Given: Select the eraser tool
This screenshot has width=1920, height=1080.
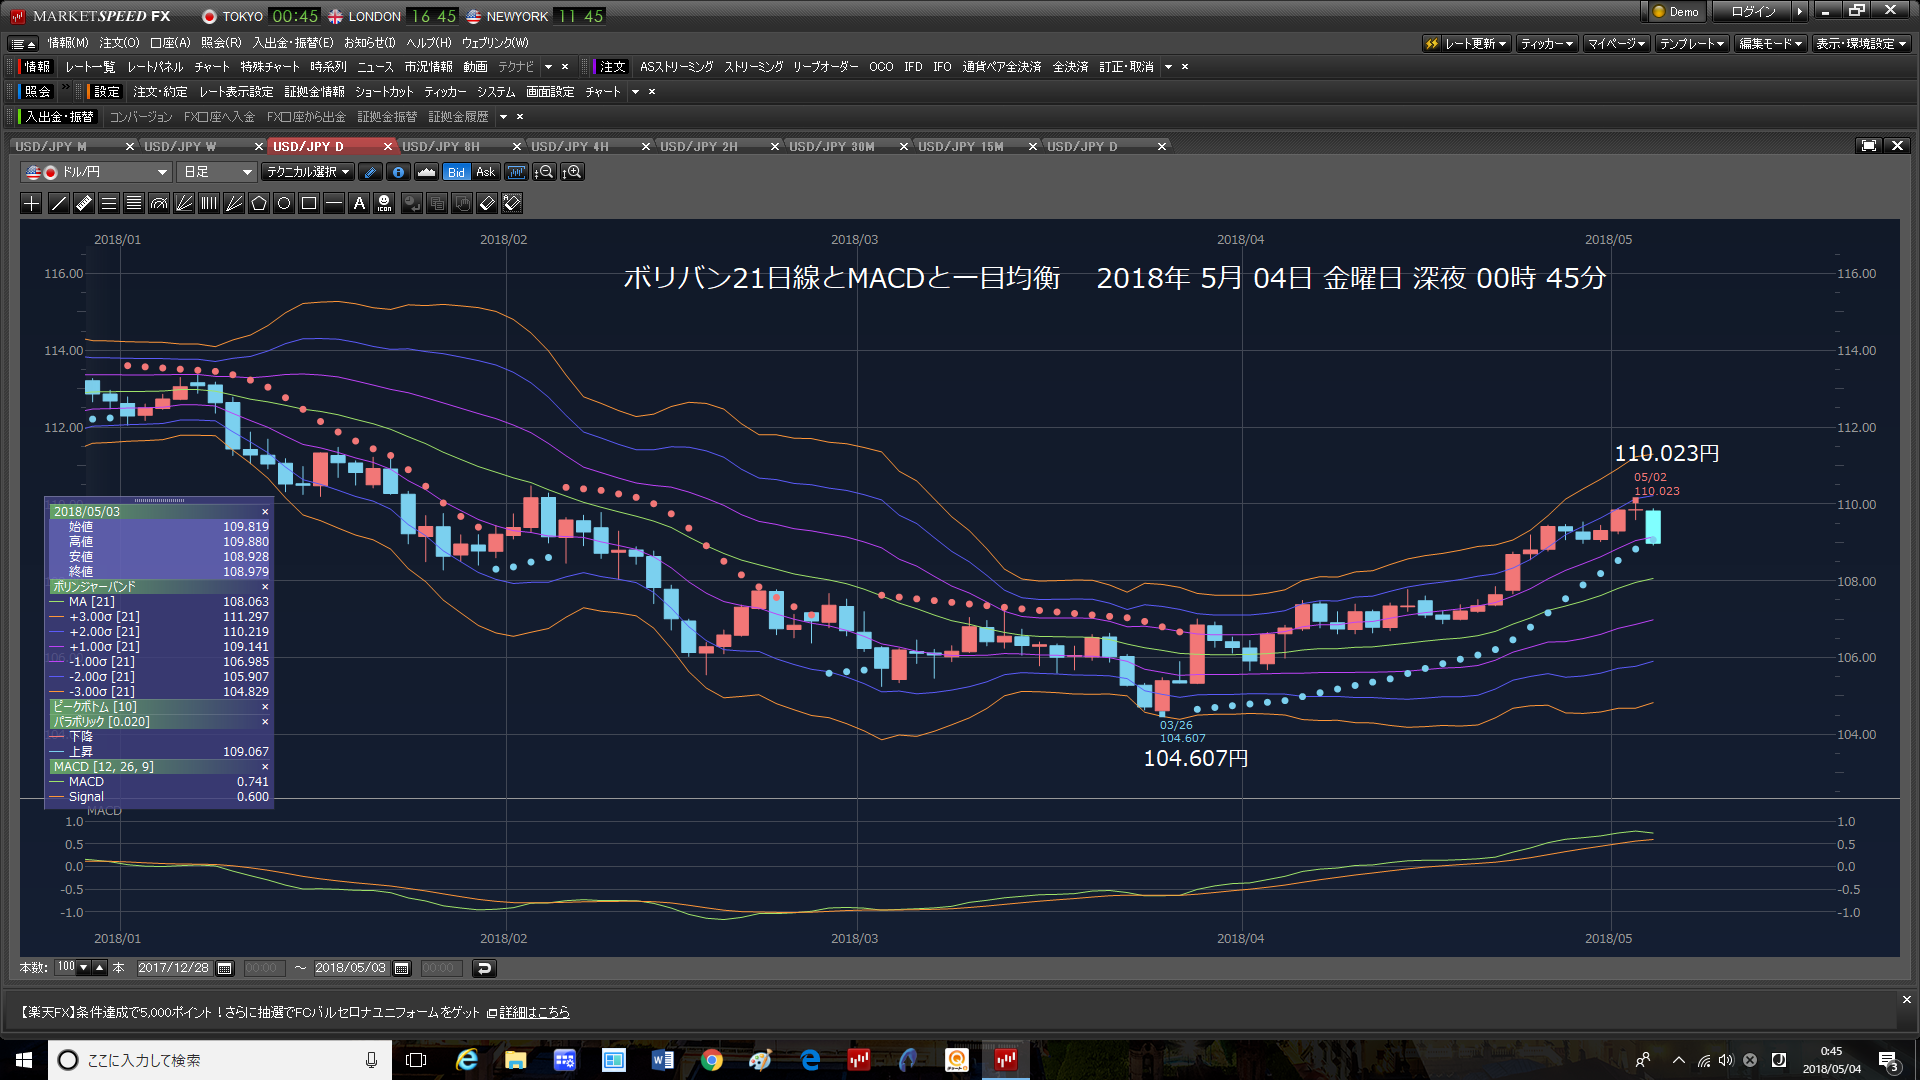Looking at the screenshot, I should (487, 204).
